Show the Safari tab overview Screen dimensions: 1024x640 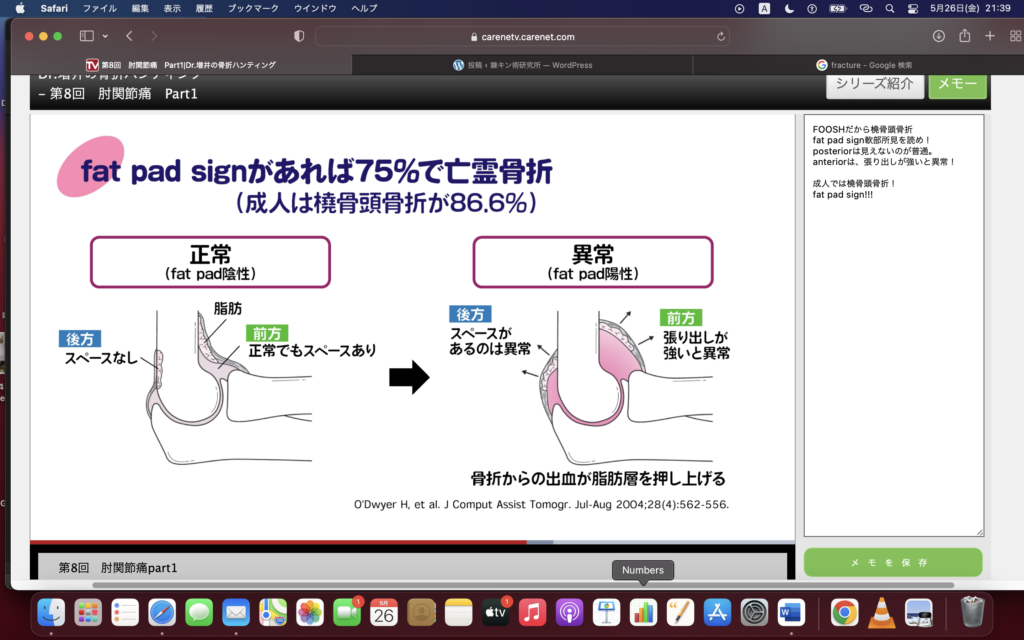pos(1014,36)
